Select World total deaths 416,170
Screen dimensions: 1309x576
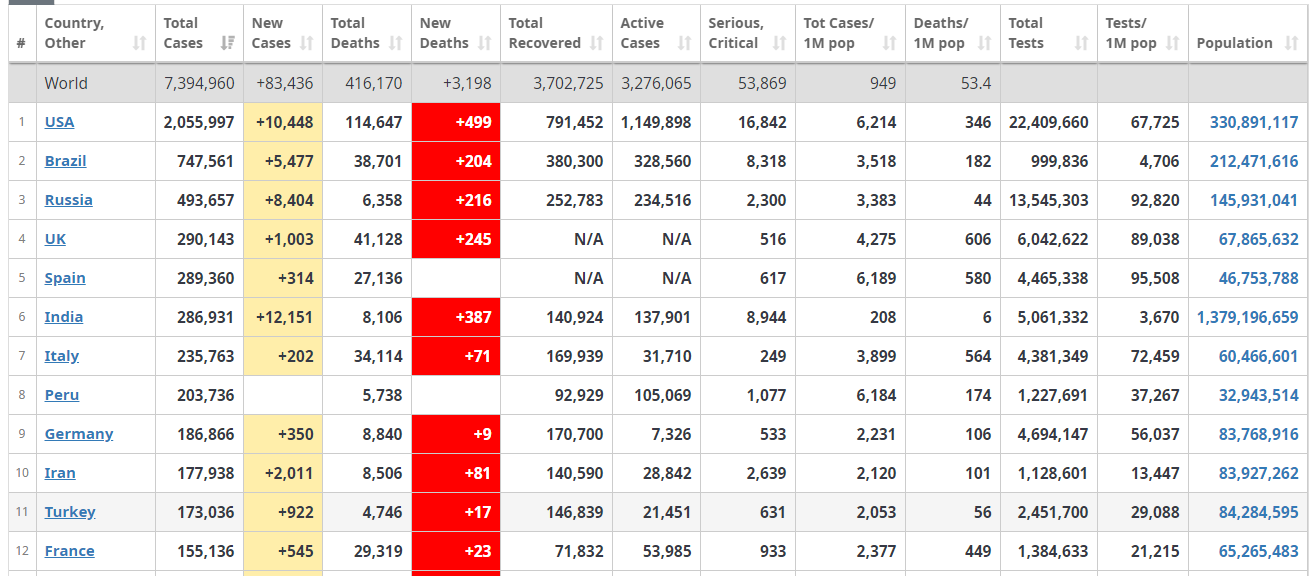click(x=374, y=83)
